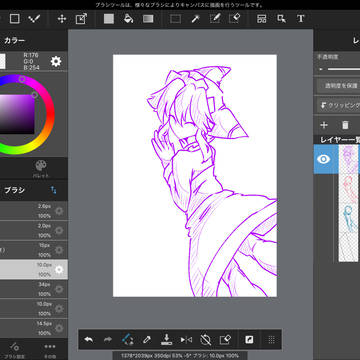Tap the current white color swatch
Screen dimensions: 360x360
(3, 61)
